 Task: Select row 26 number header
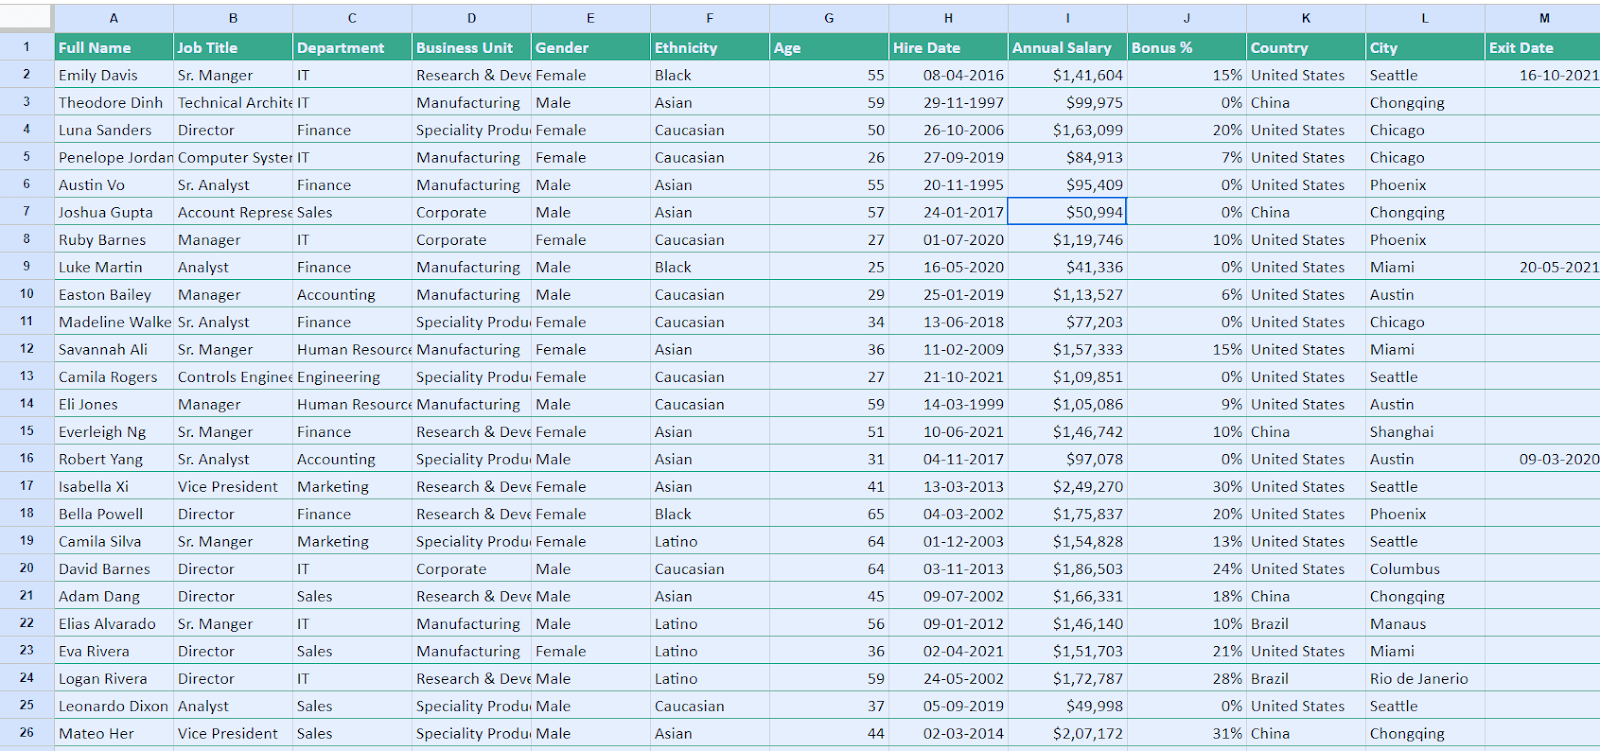point(27,732)
